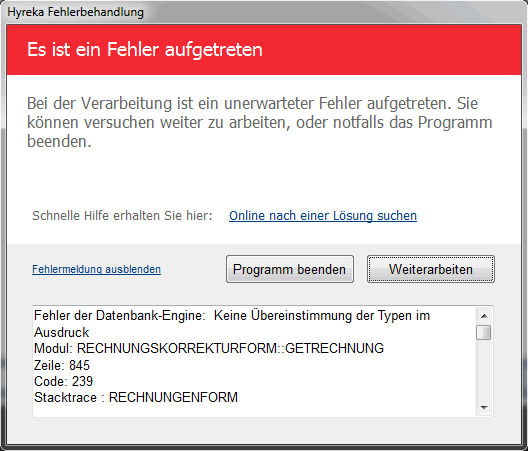Click the 'Programm beenden' button
Image resolution: width=528 pixels, height=451 pixels.
[290, 269]
